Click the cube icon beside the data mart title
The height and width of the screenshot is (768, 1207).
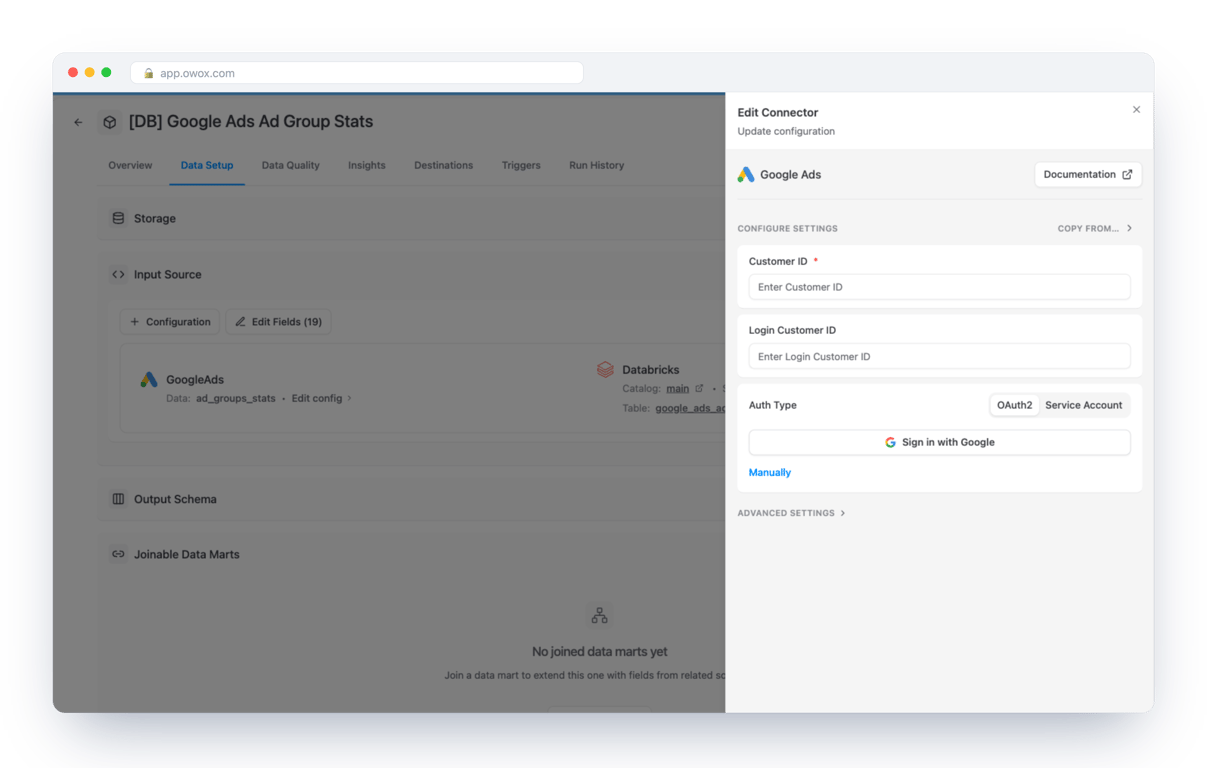click(110, 122)
